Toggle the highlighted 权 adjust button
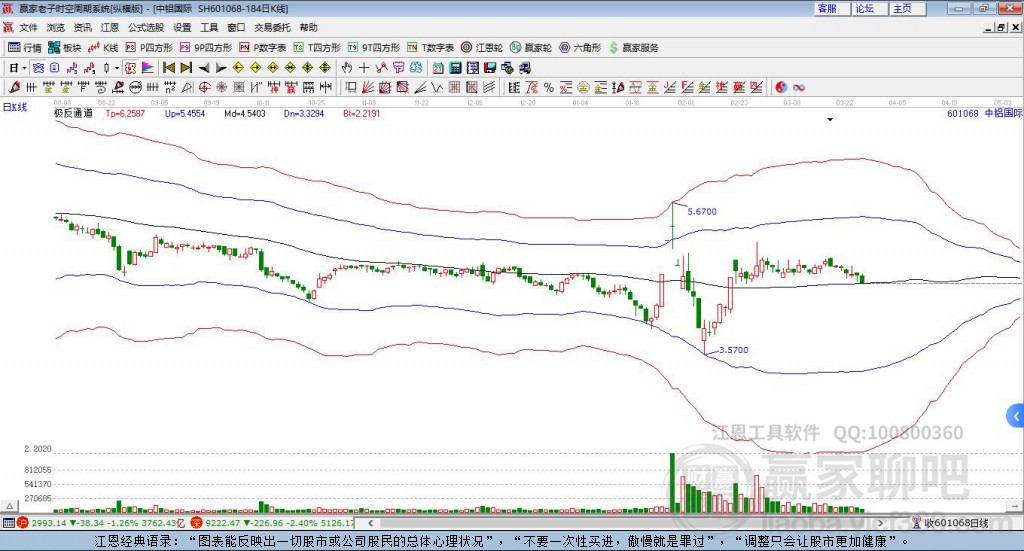The image size is (1024, 551). 131,68
